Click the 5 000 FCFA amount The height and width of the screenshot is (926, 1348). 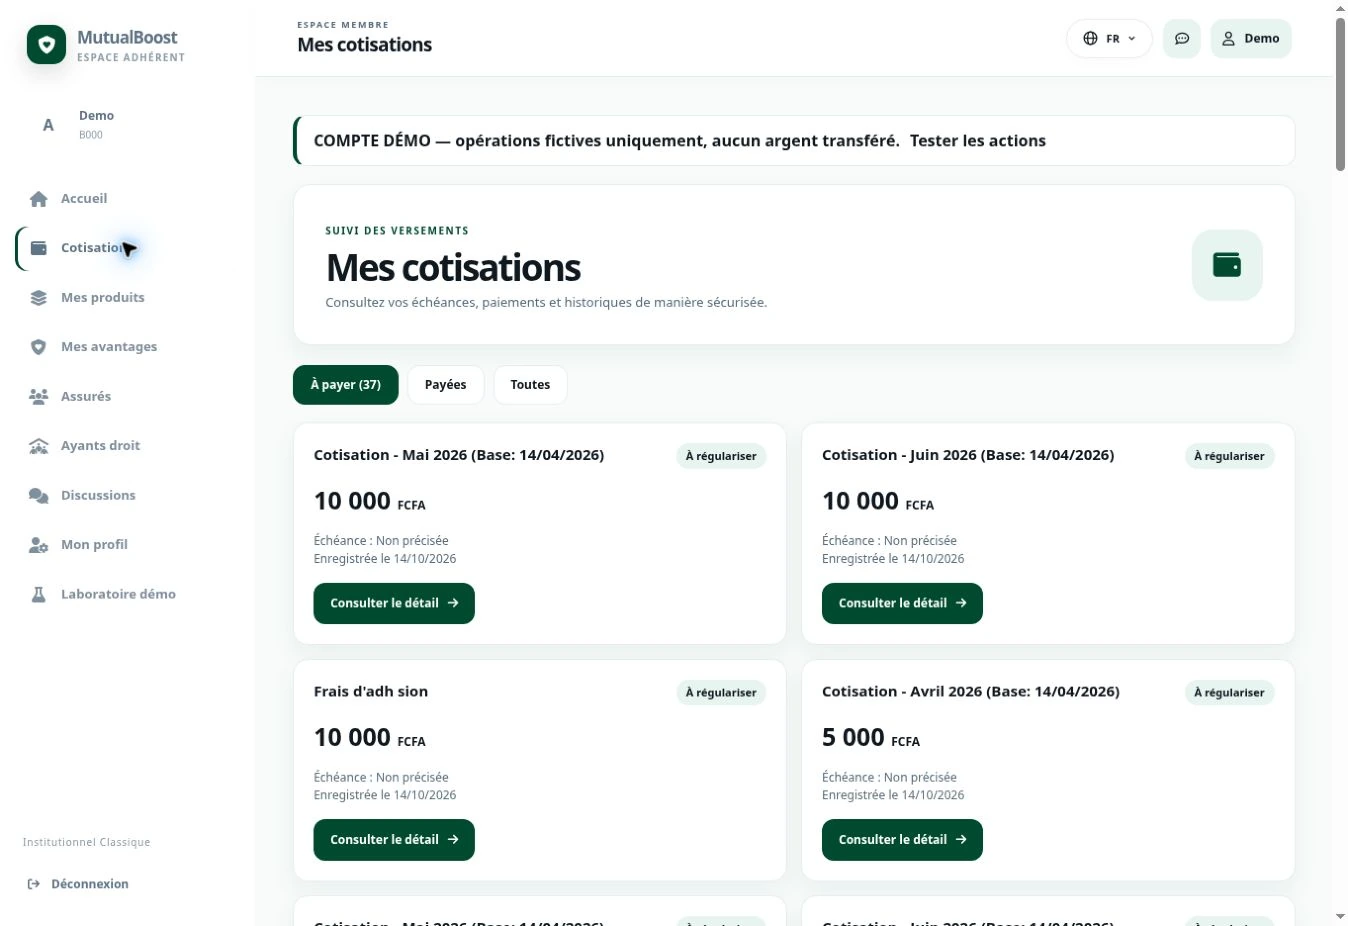pyautogui.click(x=871, y=738)
